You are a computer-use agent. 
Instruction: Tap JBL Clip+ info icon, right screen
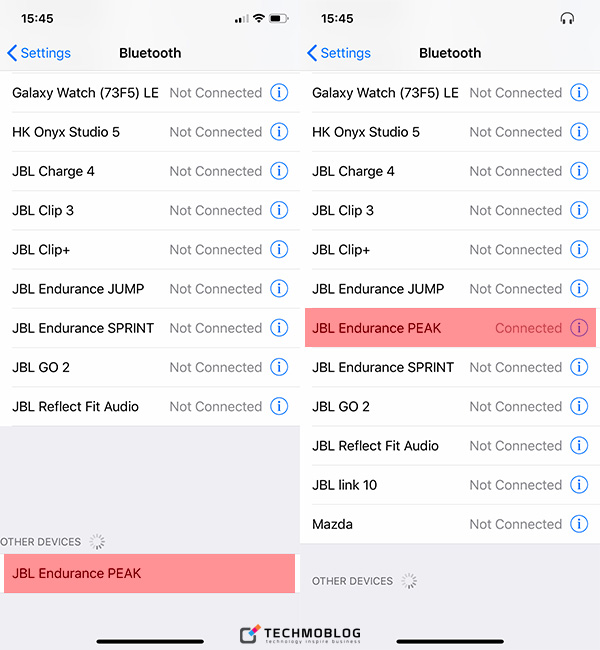579,250
